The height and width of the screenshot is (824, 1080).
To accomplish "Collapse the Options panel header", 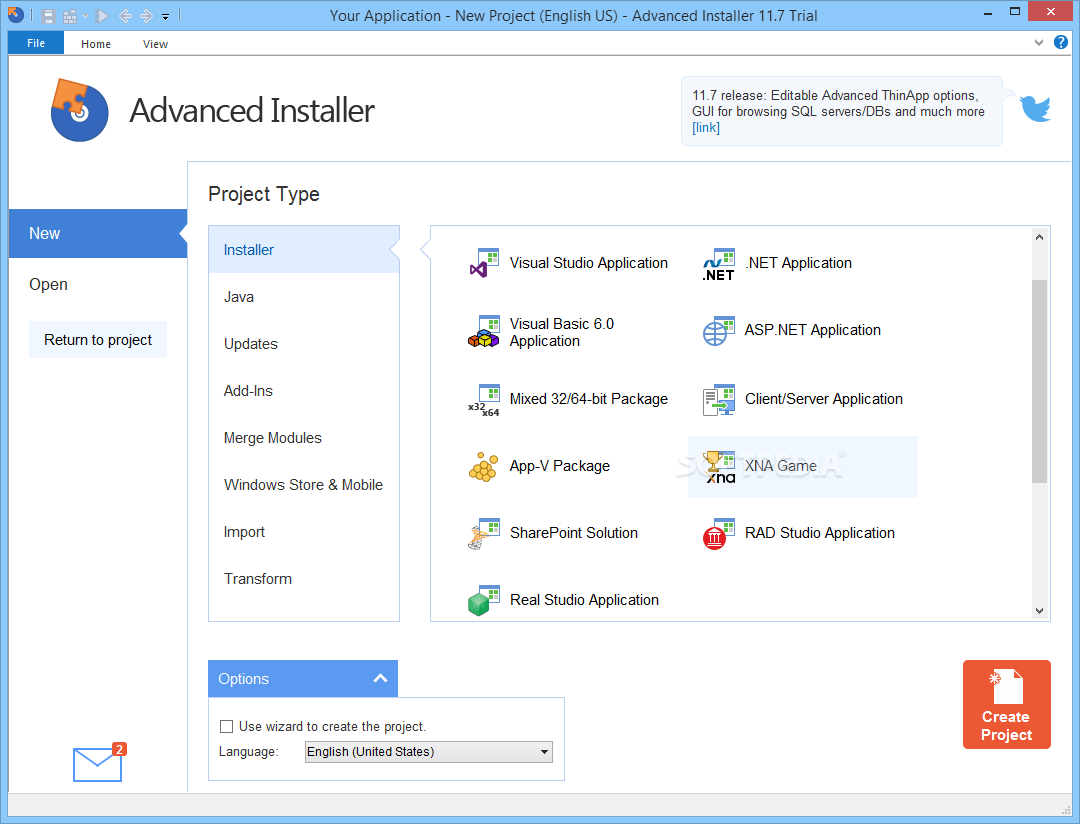I will tap(303, 679).
